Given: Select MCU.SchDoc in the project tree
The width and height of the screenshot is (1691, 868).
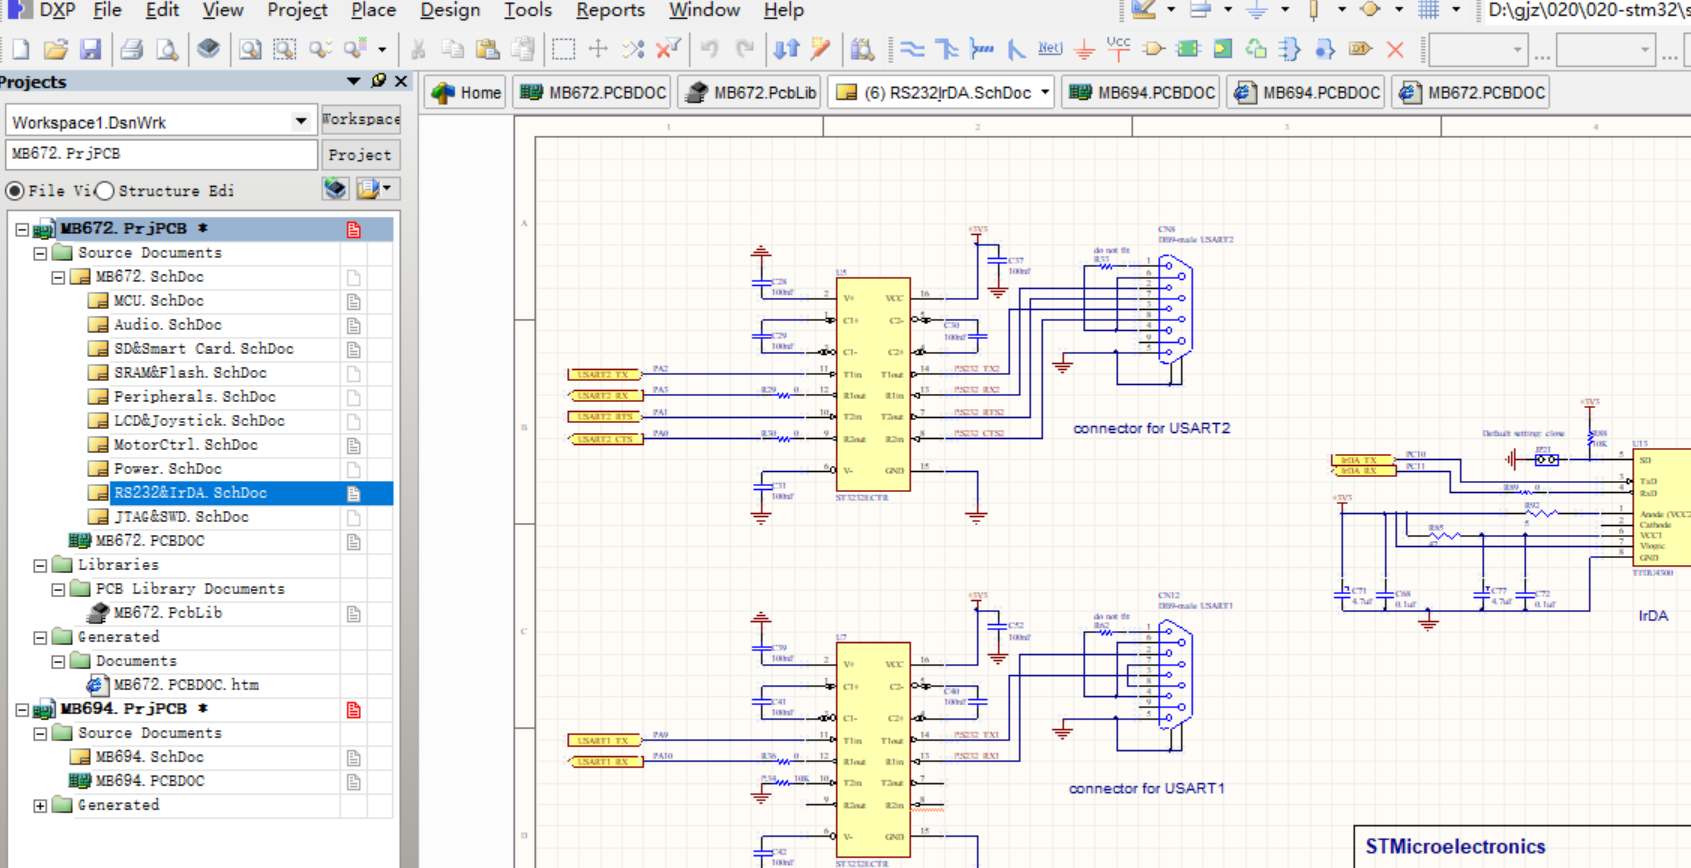Looking at the screenshot, I should coord(159,301).
